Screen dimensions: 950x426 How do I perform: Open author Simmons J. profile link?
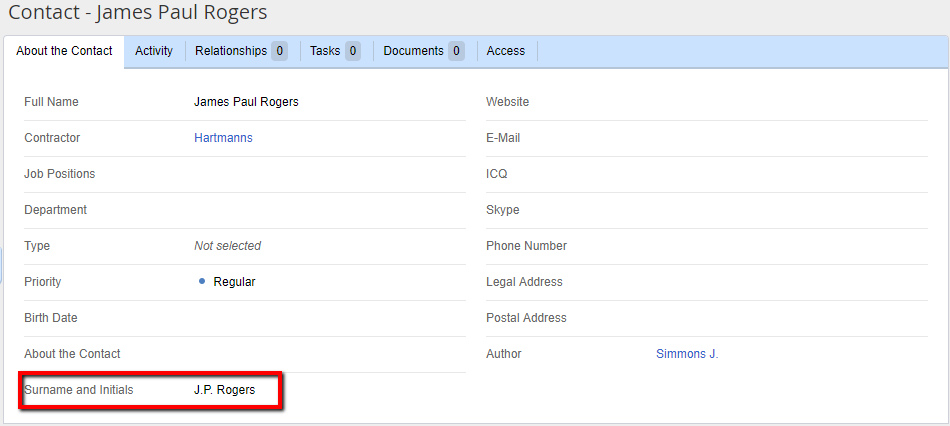687,354
